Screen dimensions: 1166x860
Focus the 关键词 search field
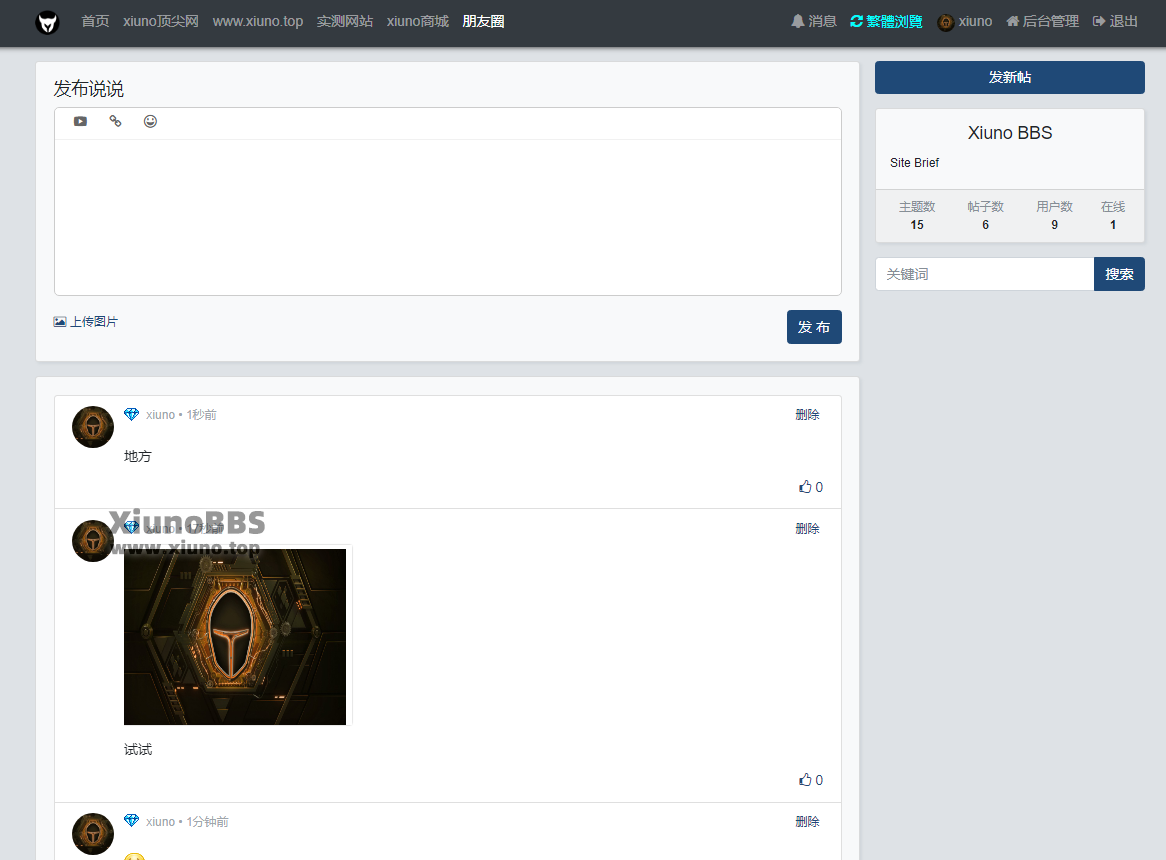(x=985, y=274)
